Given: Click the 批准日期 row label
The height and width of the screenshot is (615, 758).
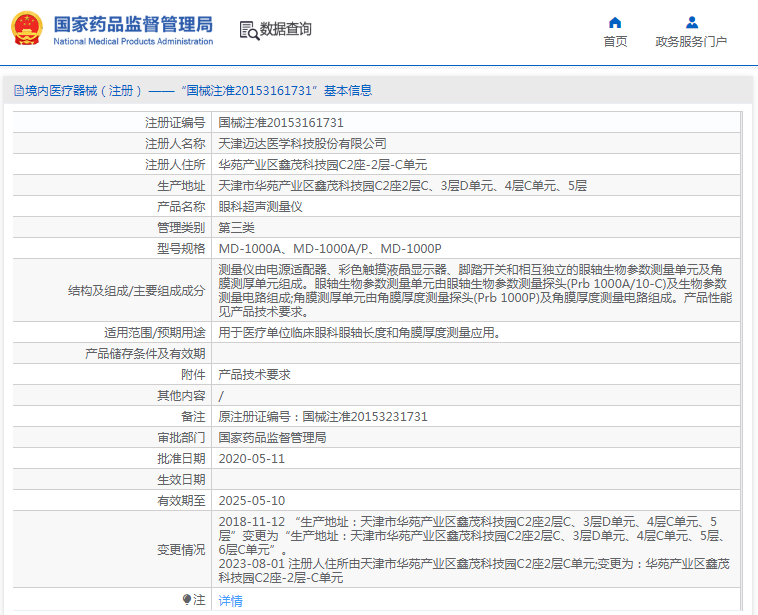Looking at the screenshot, I should point(181,459).
